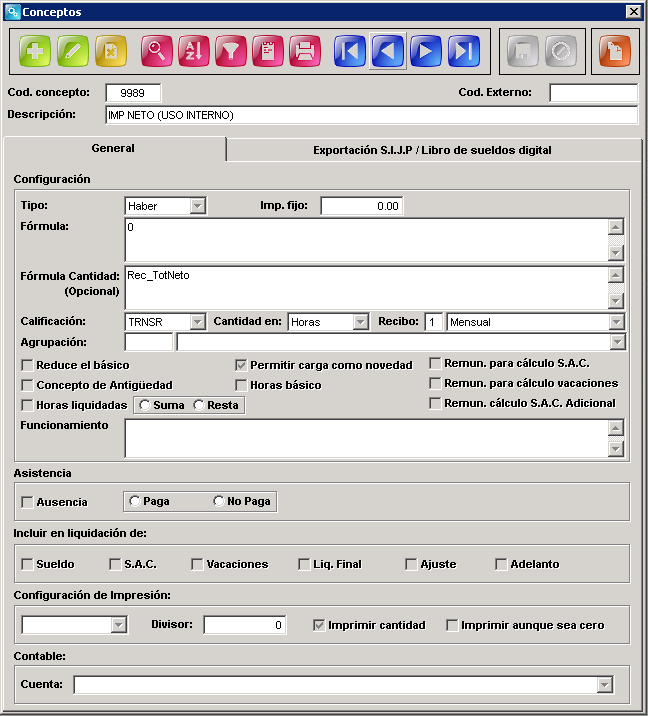Go to first record with blue arrow
The image size is (648, 716).
tap(350, 51)
